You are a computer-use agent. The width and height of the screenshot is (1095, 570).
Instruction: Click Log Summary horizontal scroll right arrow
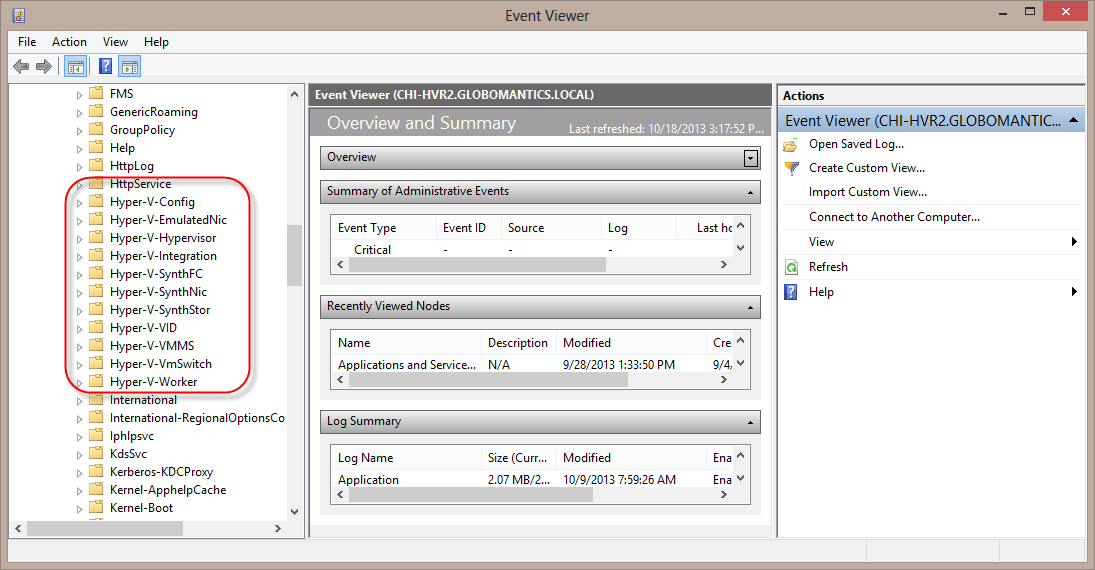tap(723, 495)
